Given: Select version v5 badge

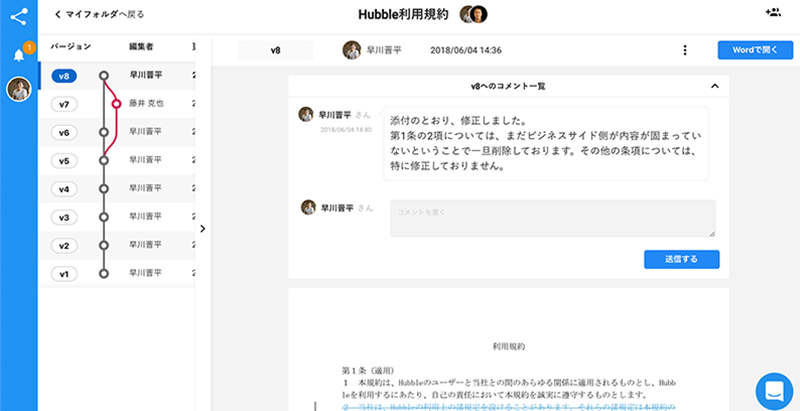Looking at the screenshot, I should (64, 161).
